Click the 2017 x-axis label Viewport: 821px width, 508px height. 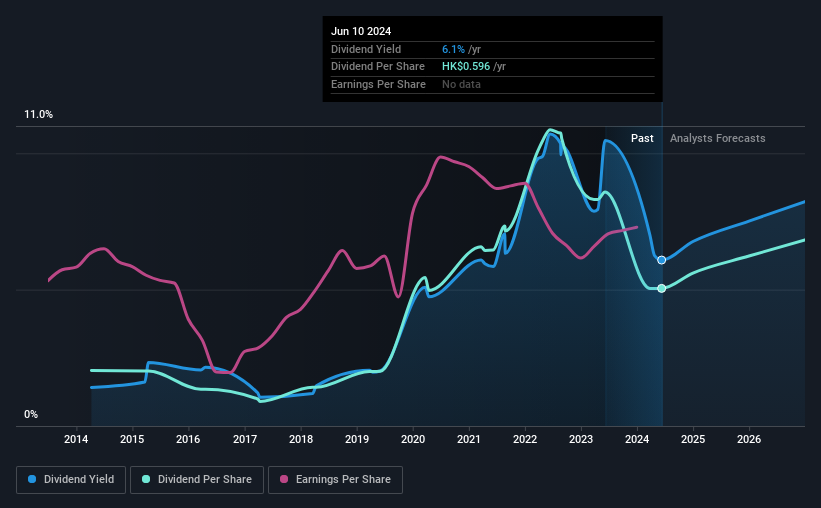[245, 439]
